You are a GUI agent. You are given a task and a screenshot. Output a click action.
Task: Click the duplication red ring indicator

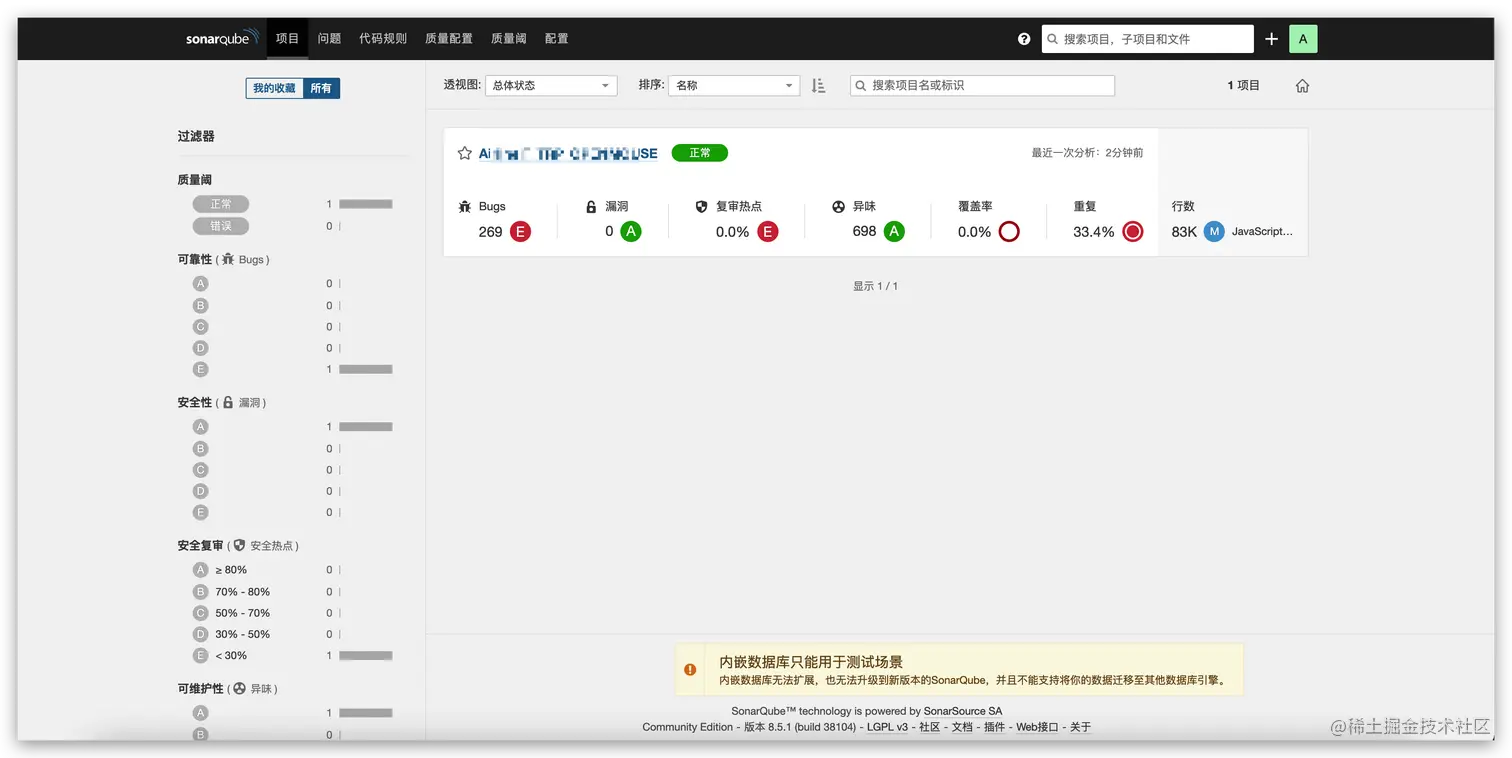coord(1132,232)
